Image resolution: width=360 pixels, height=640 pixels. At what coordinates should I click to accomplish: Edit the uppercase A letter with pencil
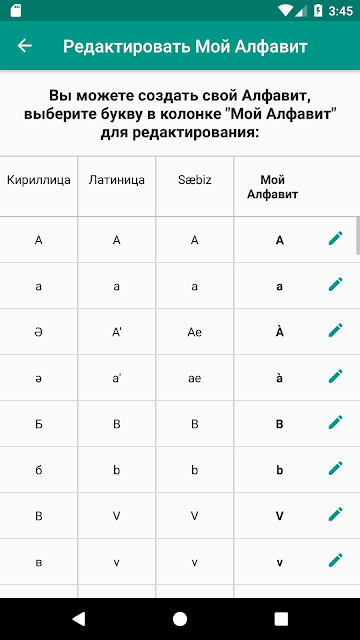pyautogui.click(x=336, y=238)
